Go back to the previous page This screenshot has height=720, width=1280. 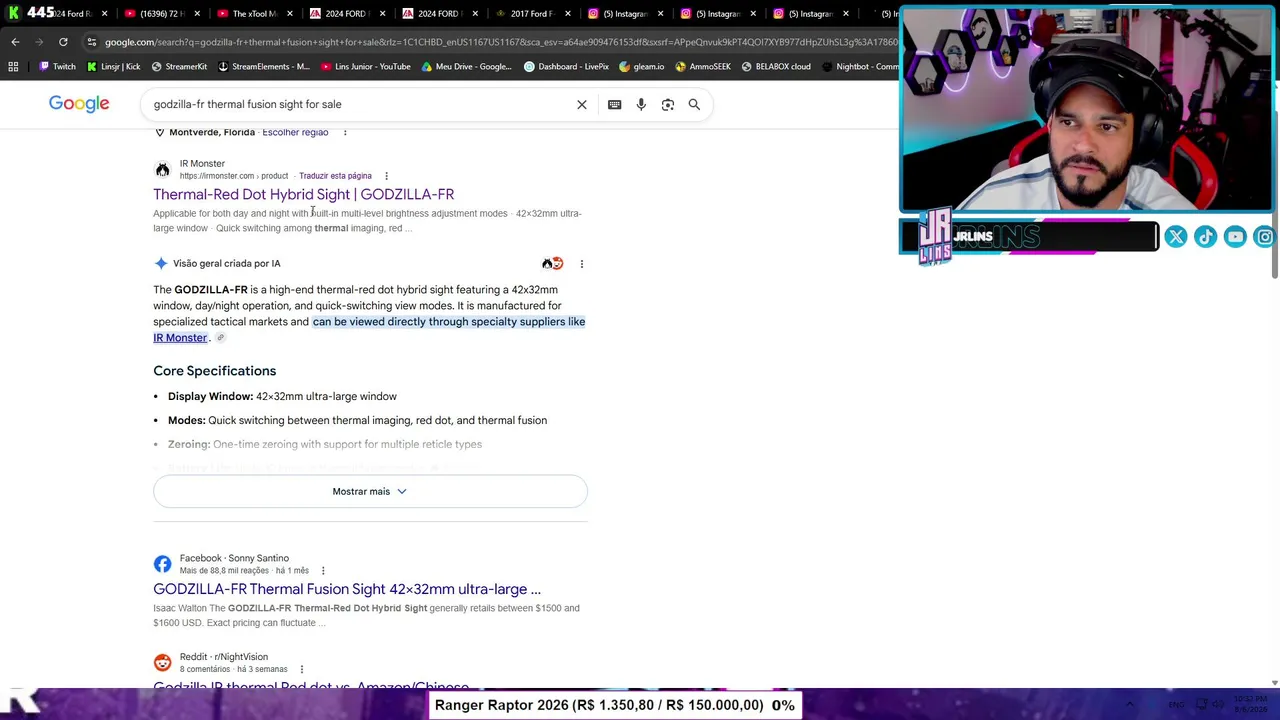point(15,42)
